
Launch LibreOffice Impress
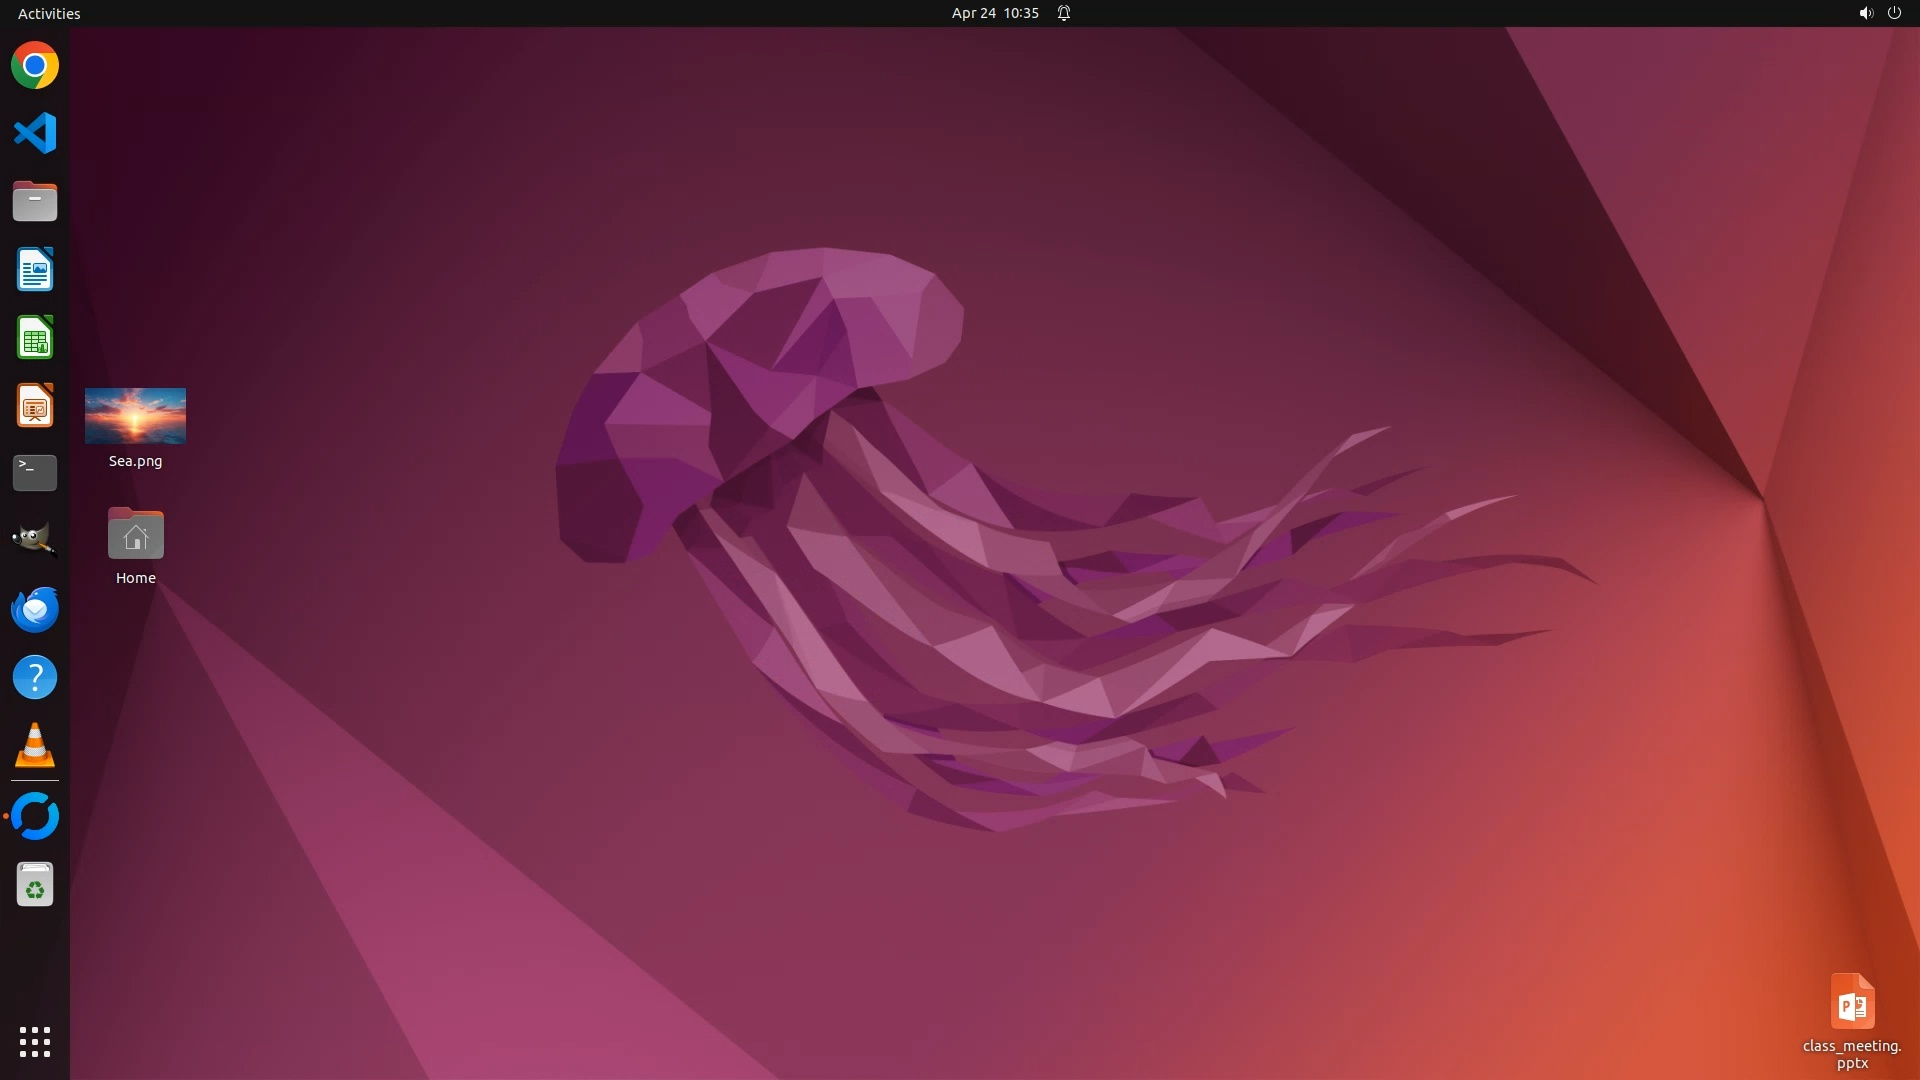coord(35,406)
